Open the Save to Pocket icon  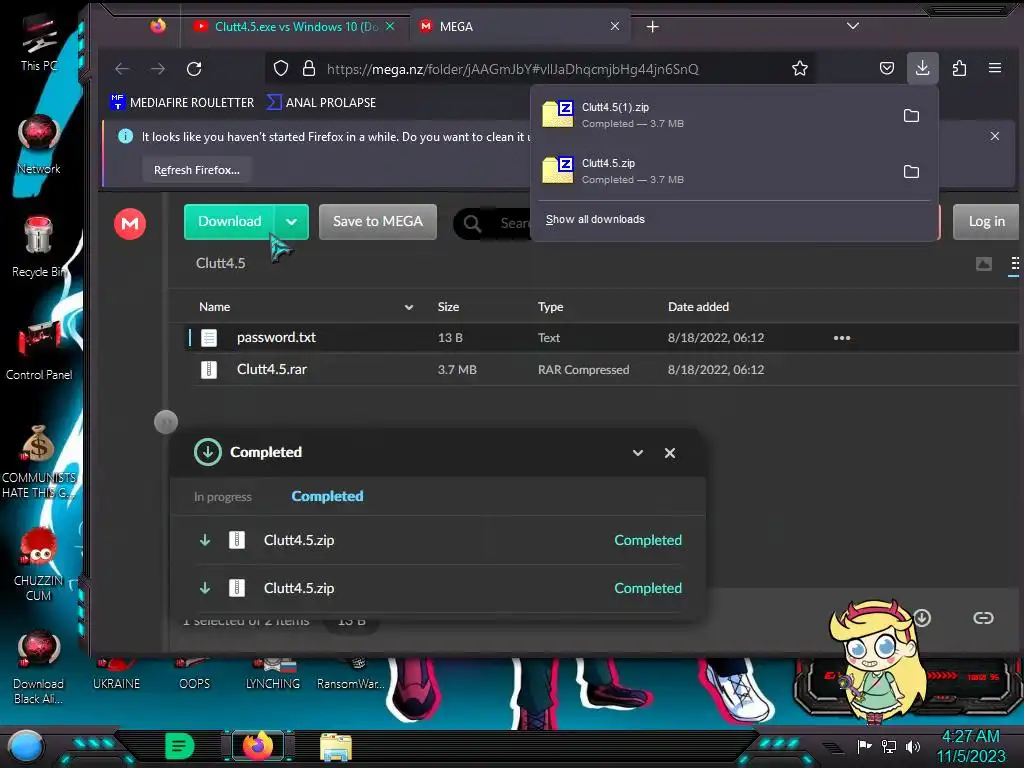886,69
